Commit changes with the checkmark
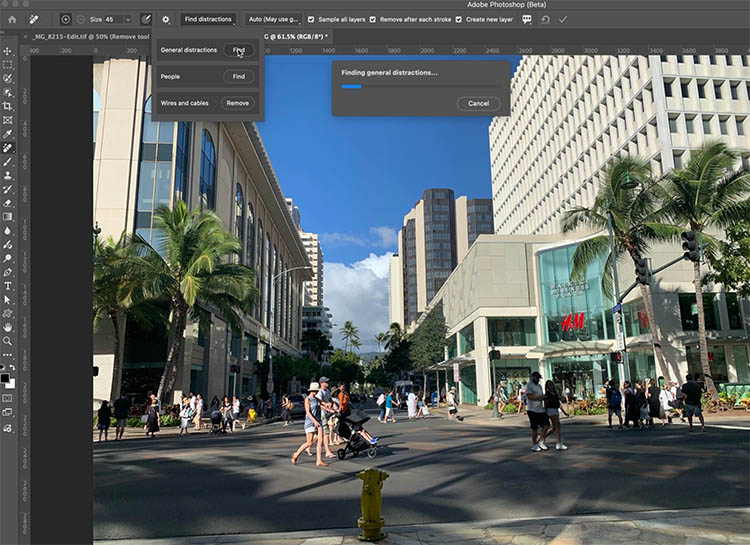The image size is (750, 545). click(563, 20)
